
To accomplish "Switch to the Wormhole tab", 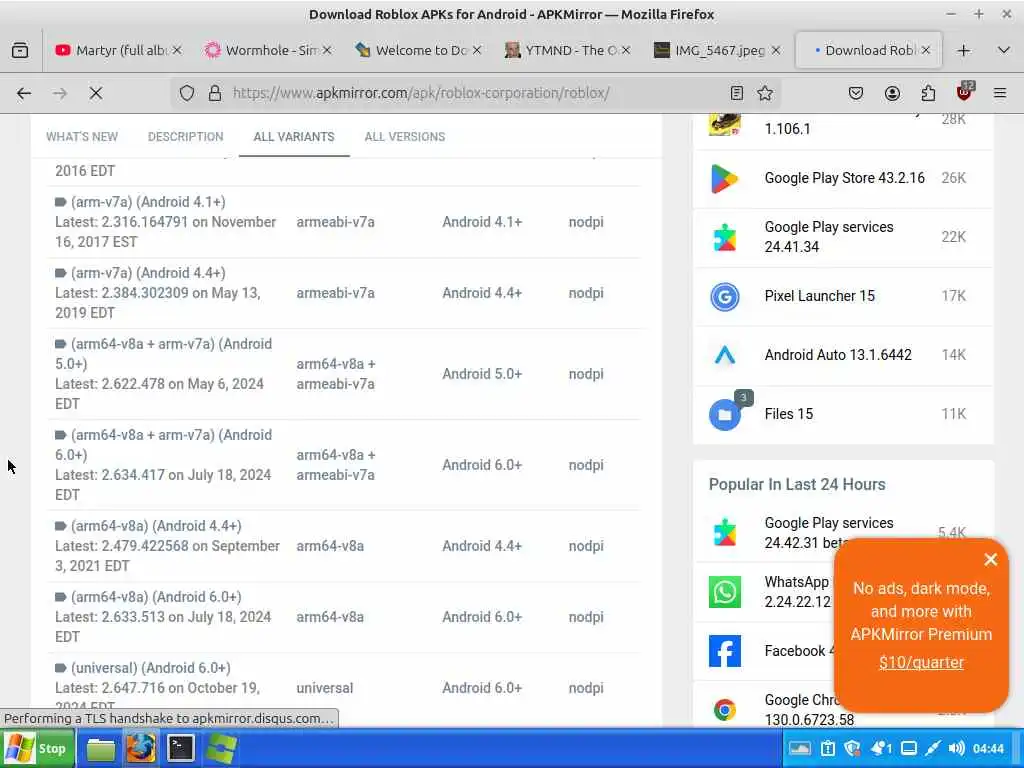I will (268, 50).
